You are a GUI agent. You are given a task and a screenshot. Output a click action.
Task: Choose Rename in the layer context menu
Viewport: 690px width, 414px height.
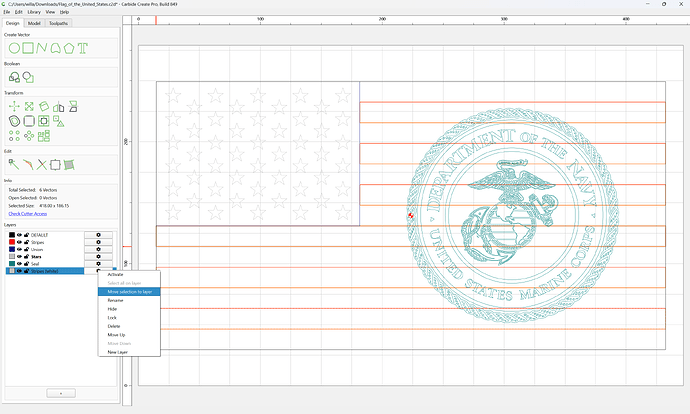129,300
